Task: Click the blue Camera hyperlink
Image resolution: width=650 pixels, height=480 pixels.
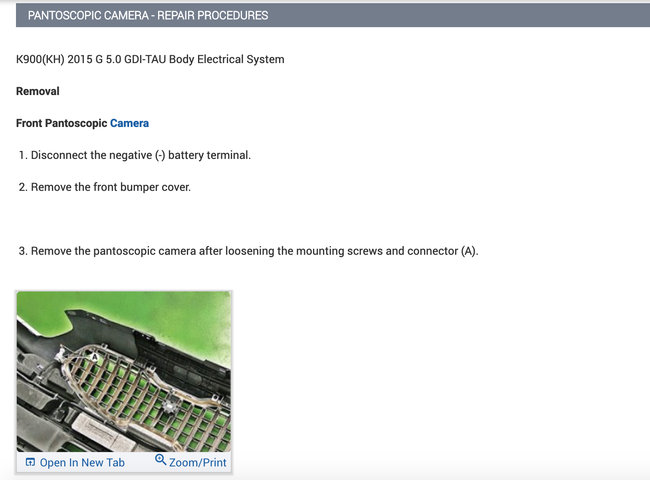Action: [129, 123]
